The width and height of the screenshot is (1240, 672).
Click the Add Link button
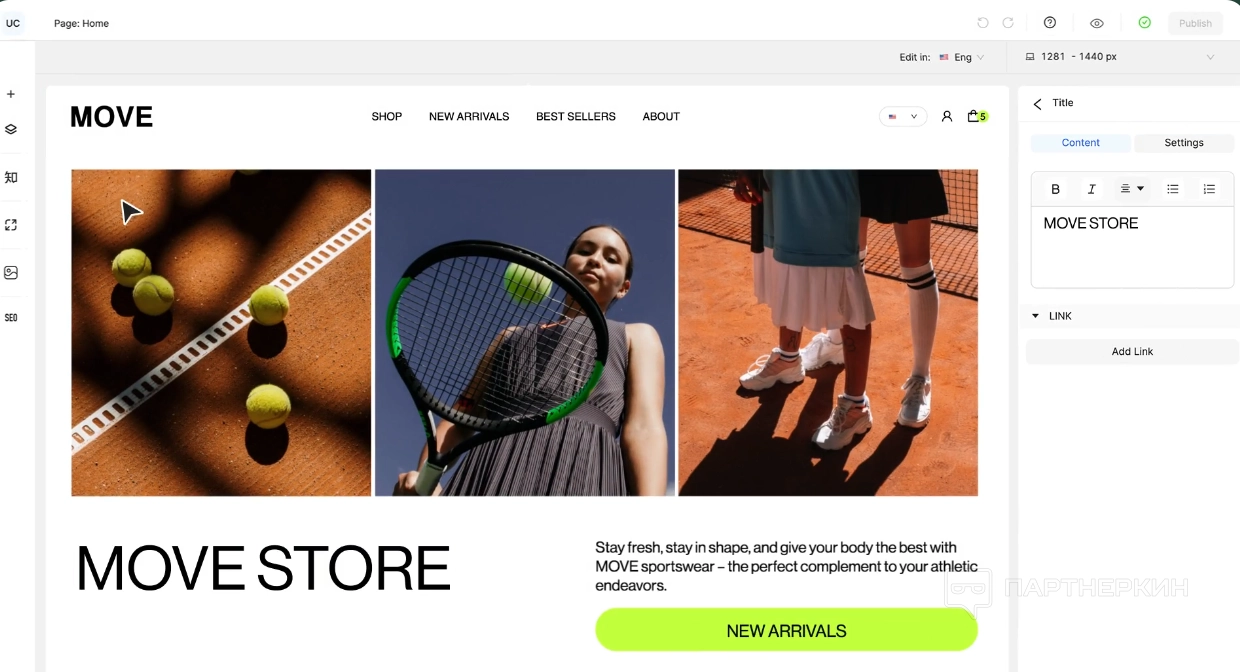tap(1133, 352)
